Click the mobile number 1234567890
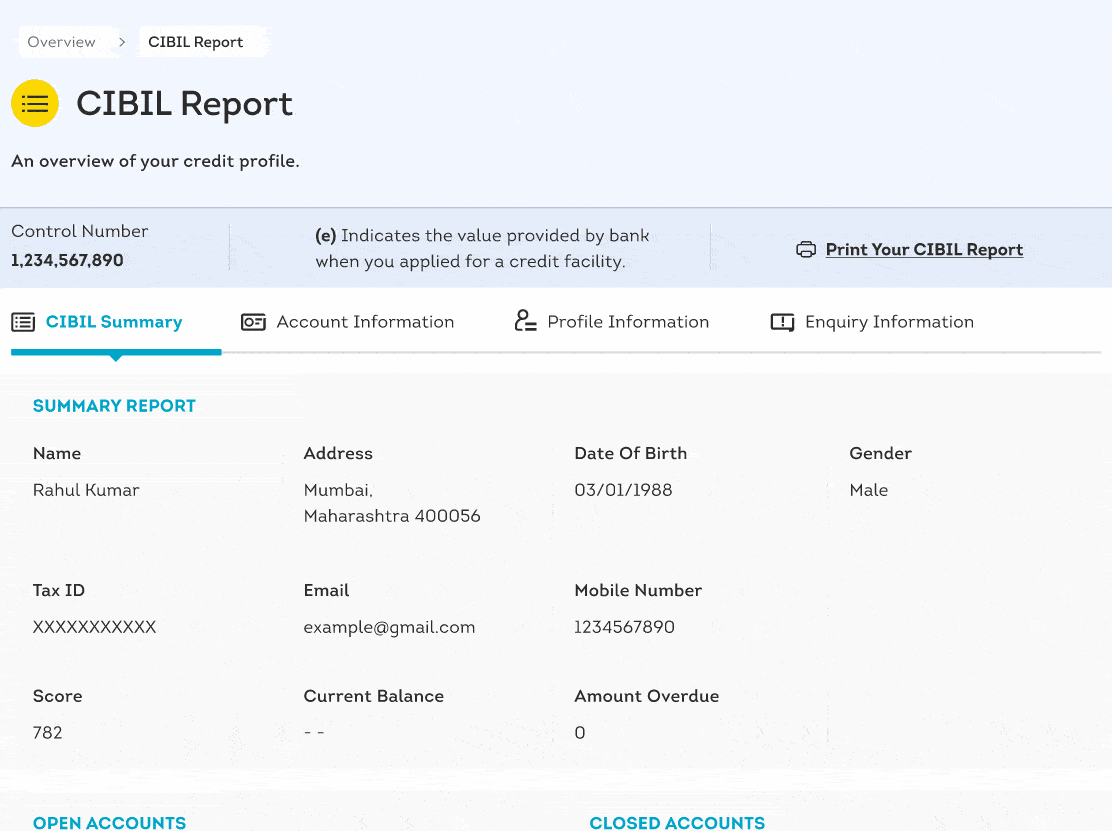Screen dimensions: 1112x831 point(625,627)
